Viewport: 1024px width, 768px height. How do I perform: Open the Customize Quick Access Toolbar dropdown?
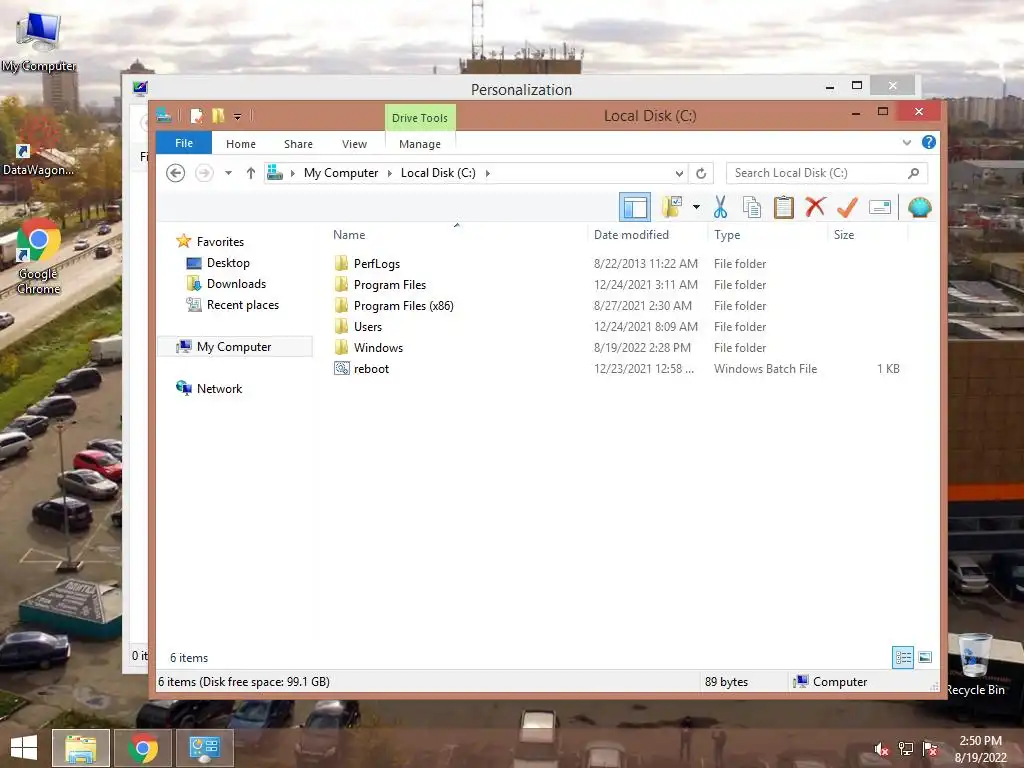[238, 117]
